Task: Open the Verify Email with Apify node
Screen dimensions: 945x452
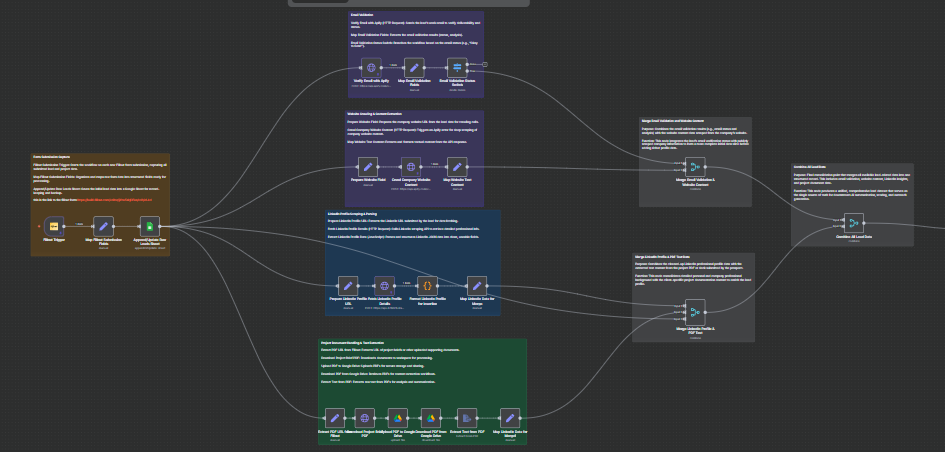Action: [371, 67]
